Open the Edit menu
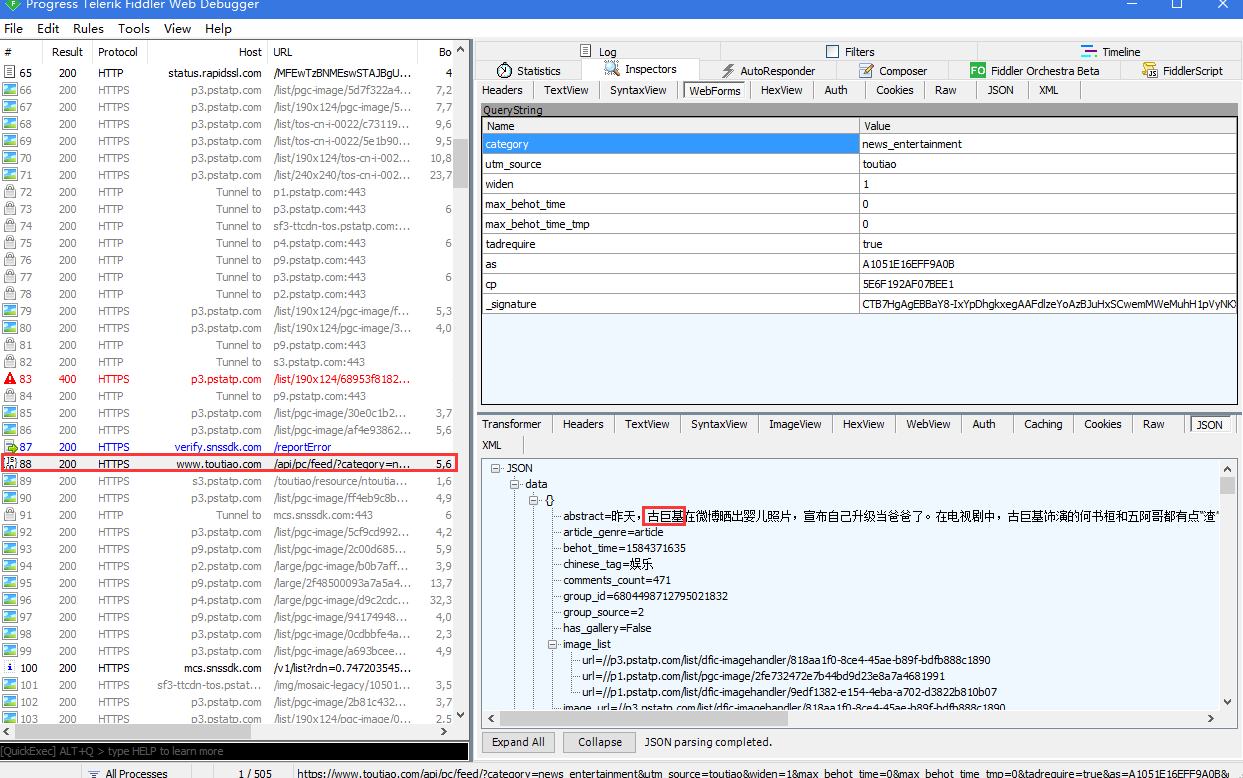The width and height of the screenshot is (1243, 778). 48,29
